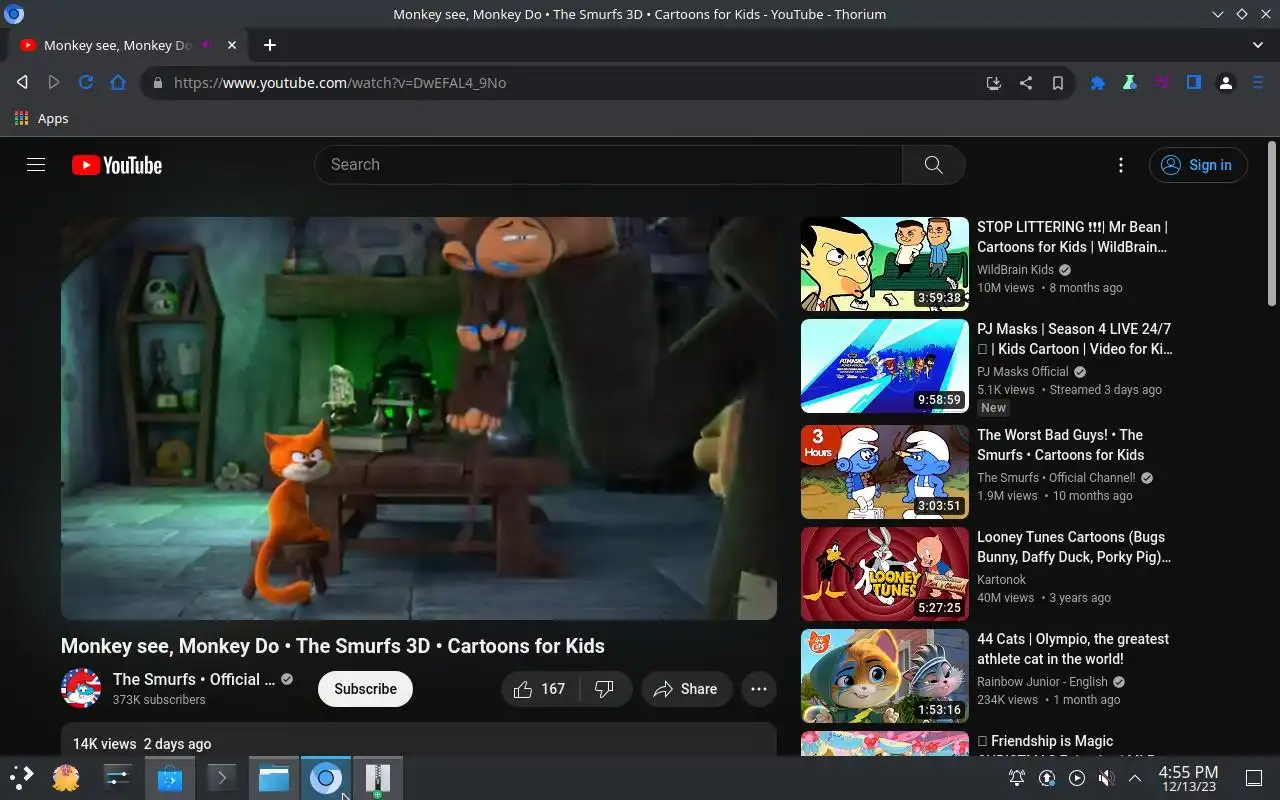Open Mr Bean STOP LITTERING thumbnail
Viewport: 1280px width, 800px height.
click(885, 264)
